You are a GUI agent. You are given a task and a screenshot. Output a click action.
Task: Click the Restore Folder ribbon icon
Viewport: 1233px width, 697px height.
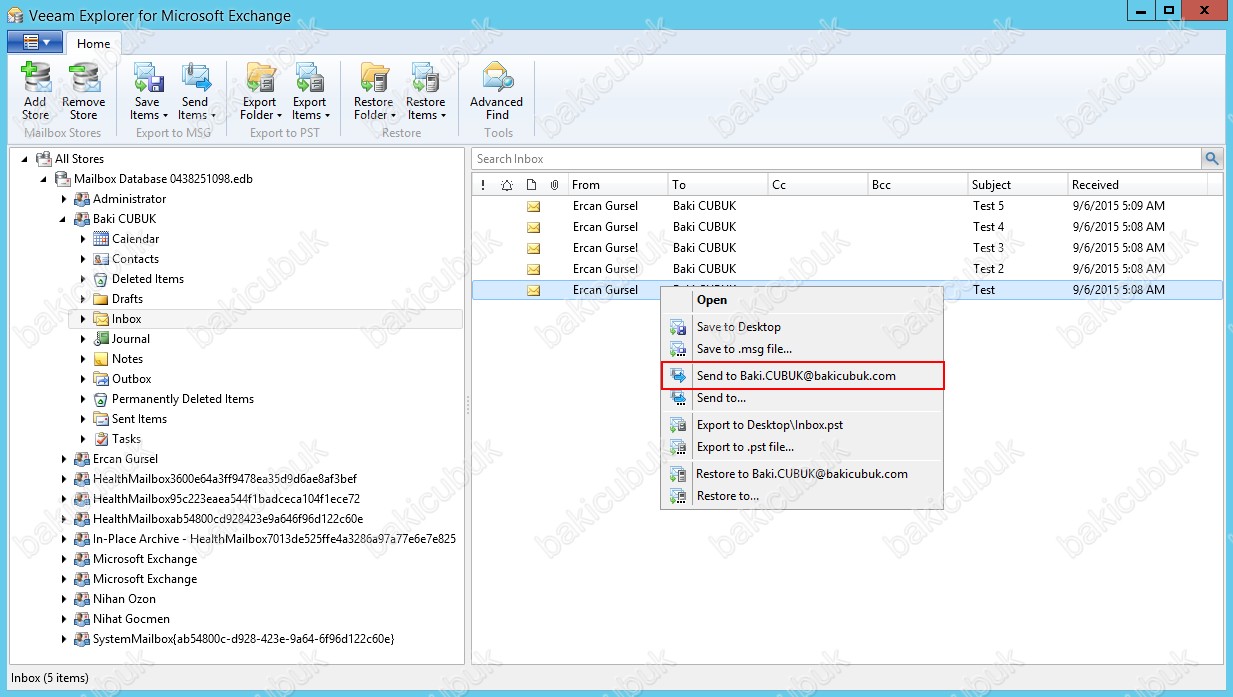374,78
